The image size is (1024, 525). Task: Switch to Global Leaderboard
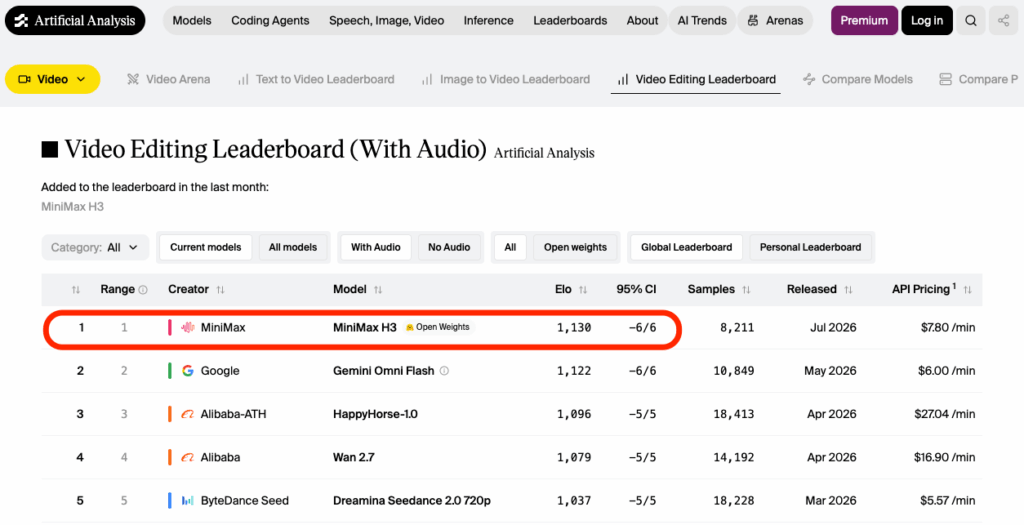pos(686,247)
